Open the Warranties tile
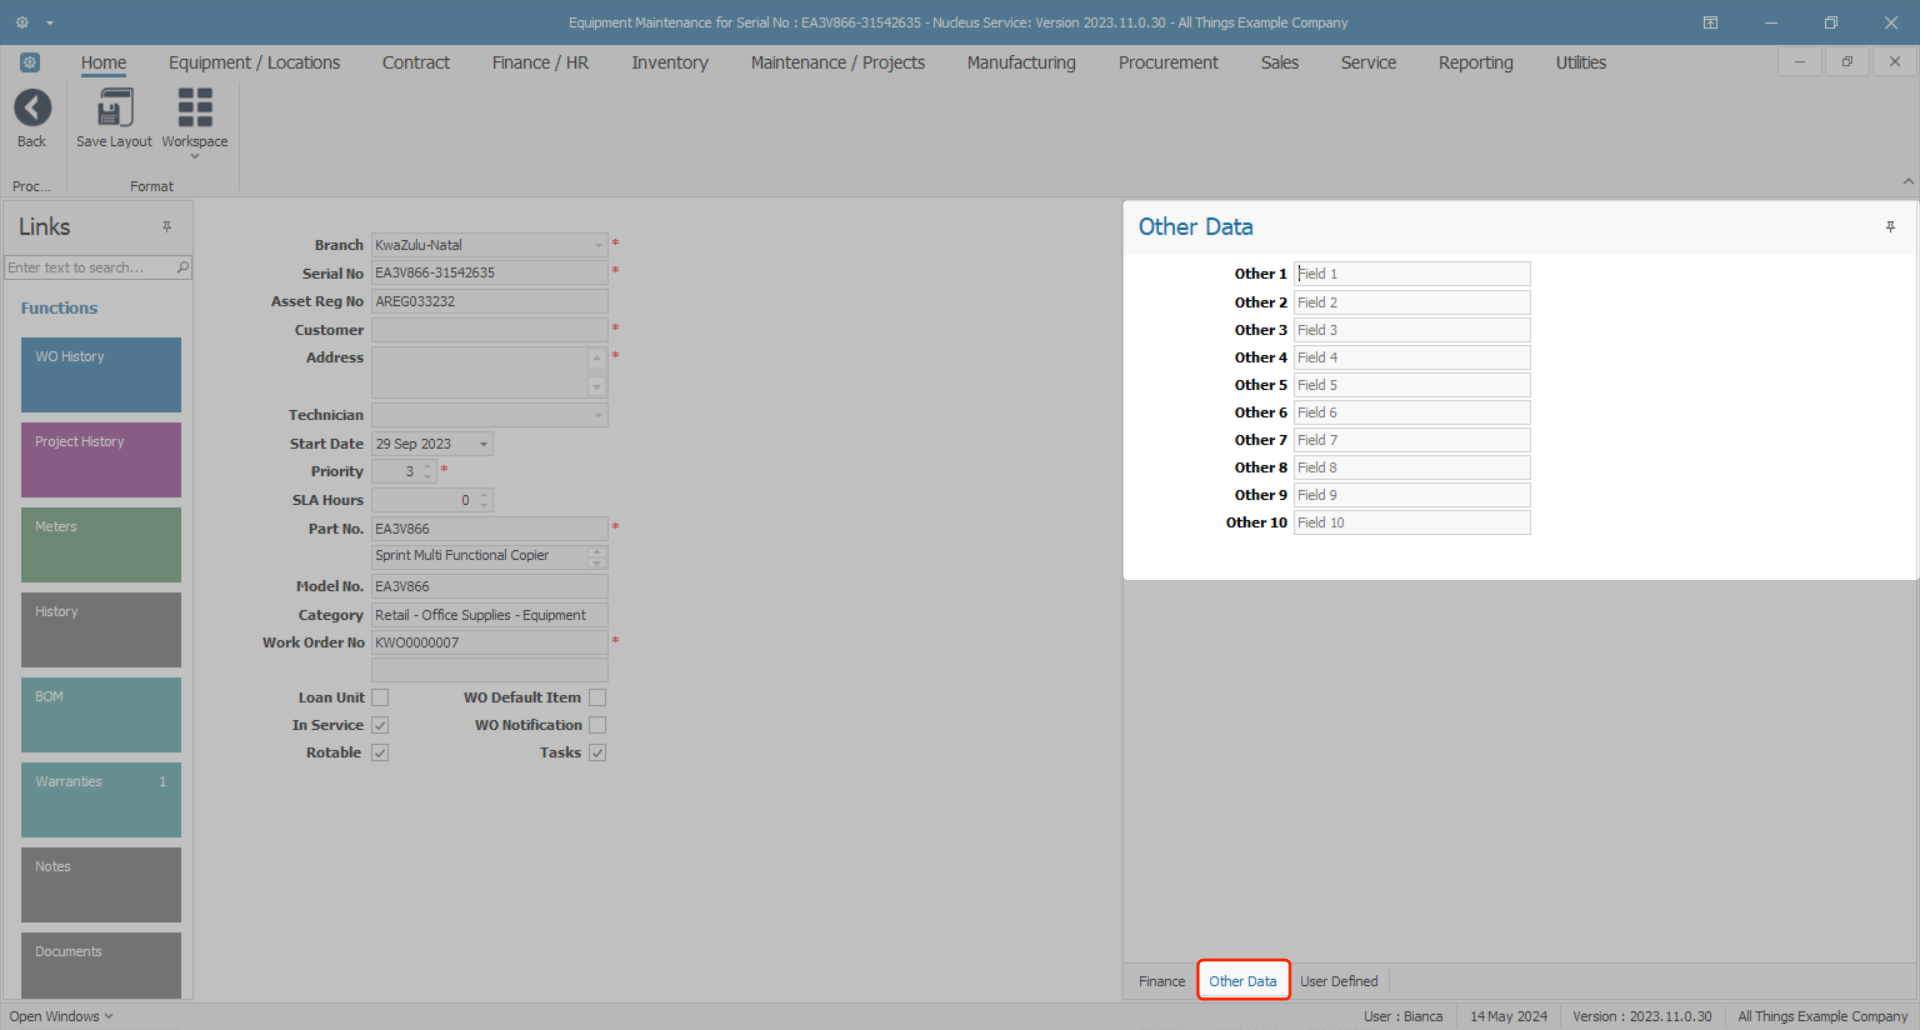 (101, 800)
